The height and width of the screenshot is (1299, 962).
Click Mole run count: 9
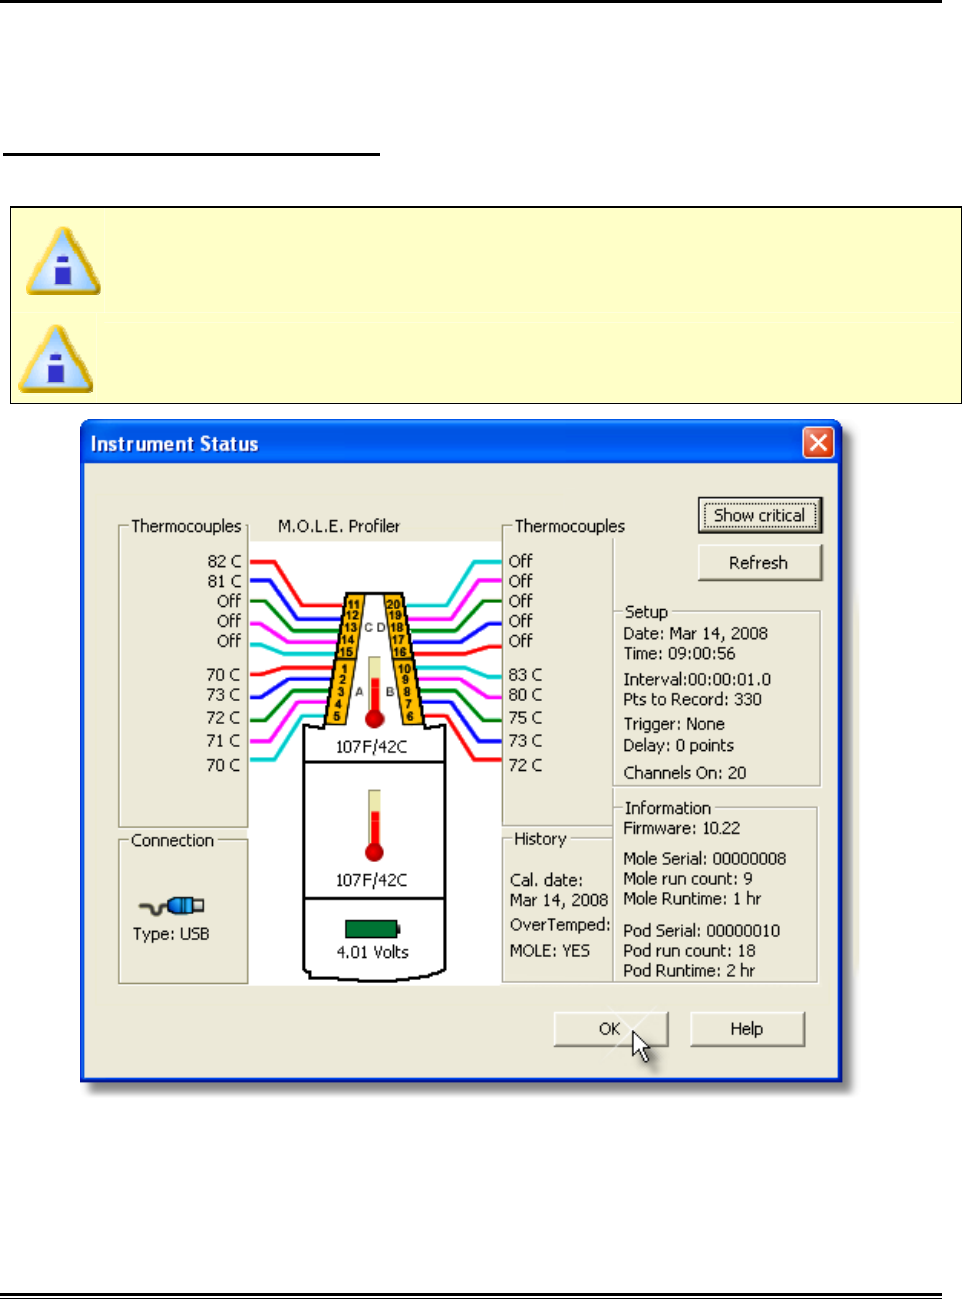coord(688,878)
